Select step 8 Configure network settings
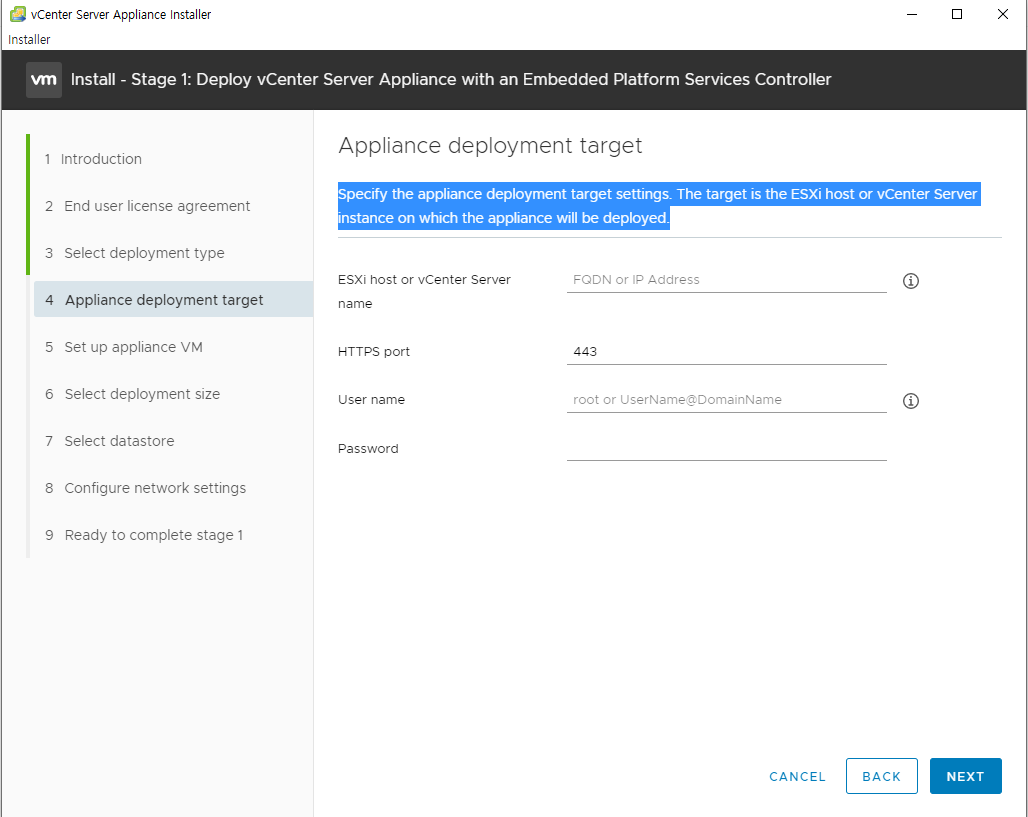1028x817 pixels. point(146,488)
